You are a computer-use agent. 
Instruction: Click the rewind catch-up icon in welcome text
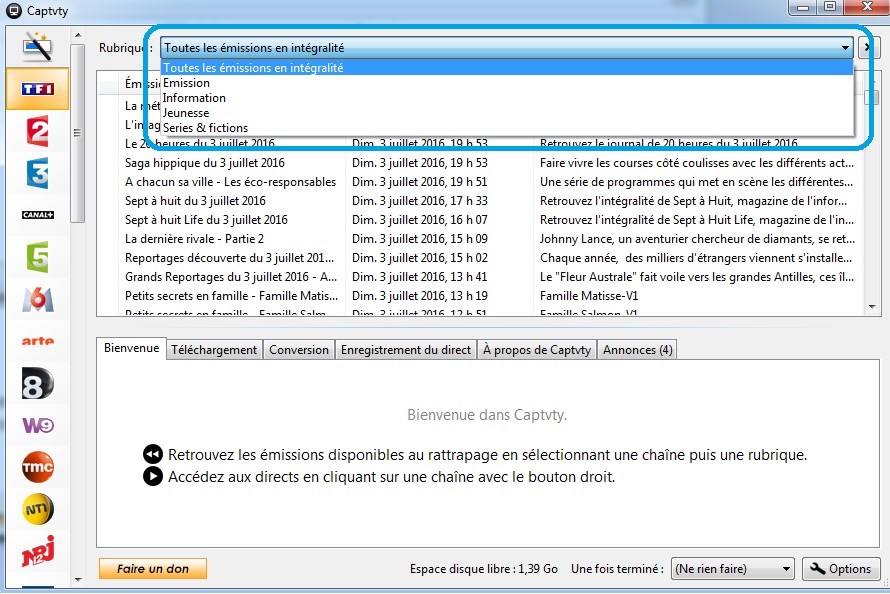(x=153, y=454)
